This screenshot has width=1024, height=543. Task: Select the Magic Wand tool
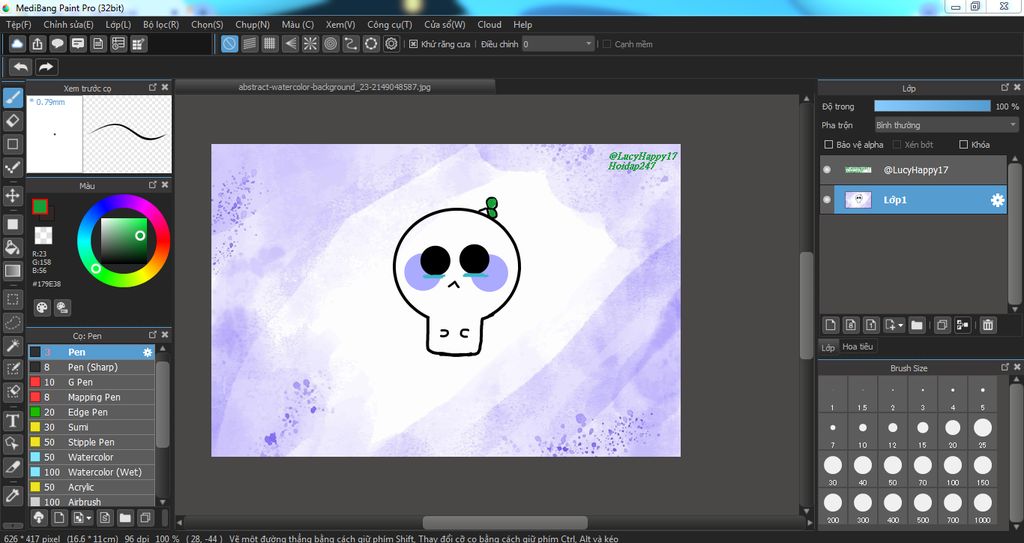(x=12, y=345)
